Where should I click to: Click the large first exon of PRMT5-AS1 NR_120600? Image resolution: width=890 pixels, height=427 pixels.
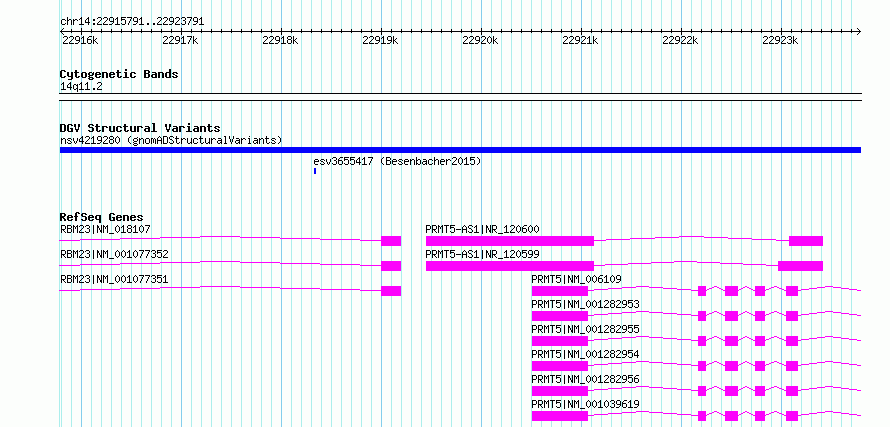coord(510,241)
